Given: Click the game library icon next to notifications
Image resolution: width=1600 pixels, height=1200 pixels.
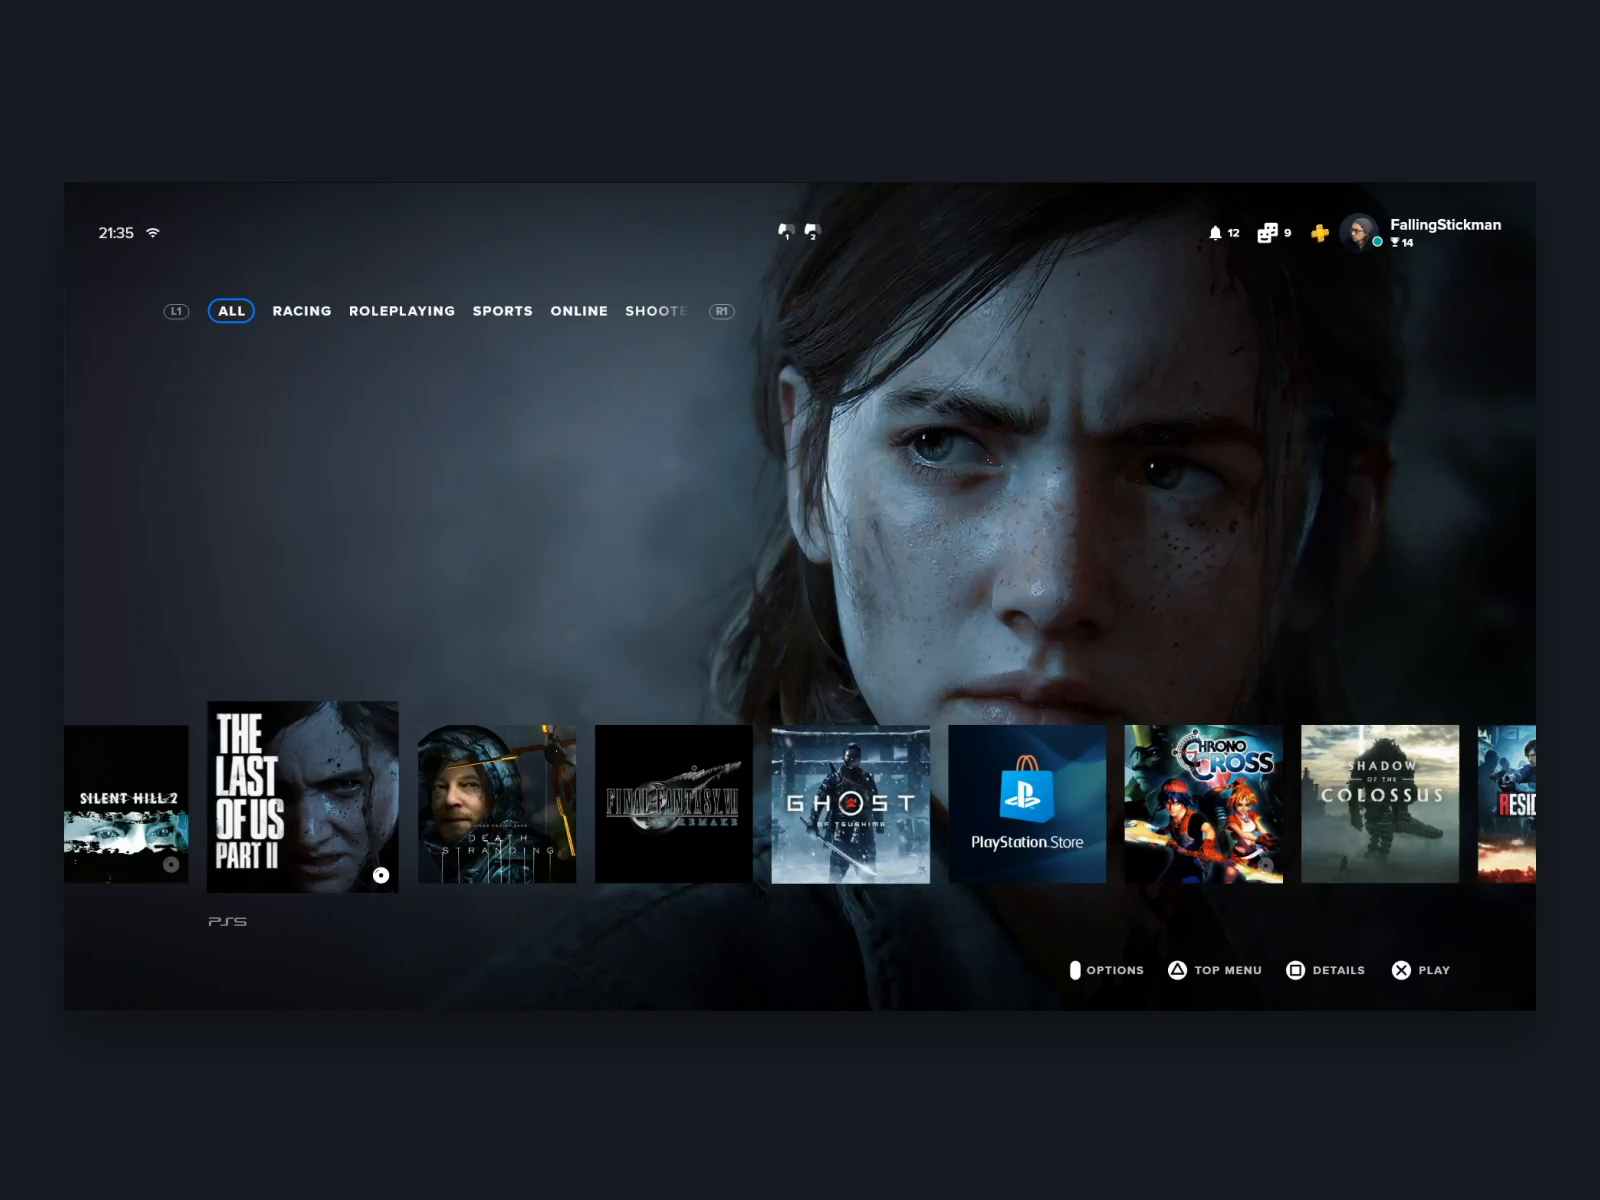Looking at the screenshot, I should (1267, 231).
